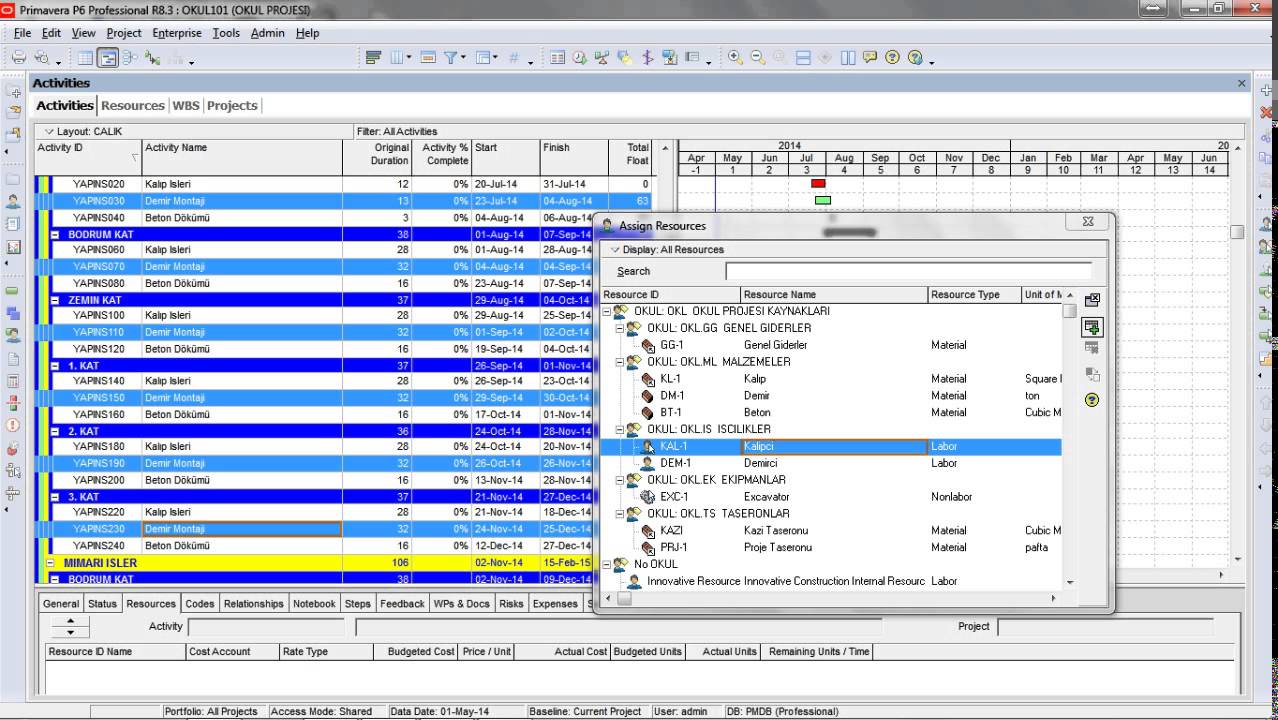This screenshot has width=1278, height=720.
Task: Open the Bars settings icon
Action: point(374,58)
